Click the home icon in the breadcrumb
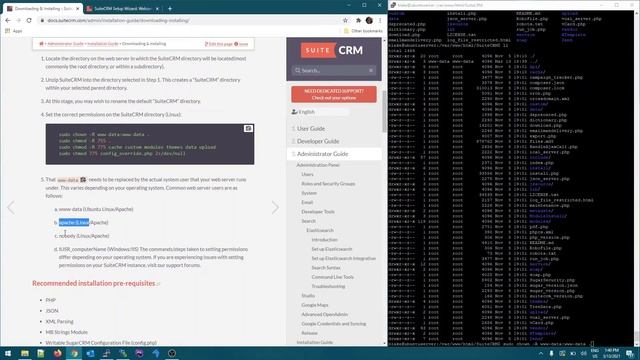The image size is (640, 360). pyautogui.click(x=41, y=44)
